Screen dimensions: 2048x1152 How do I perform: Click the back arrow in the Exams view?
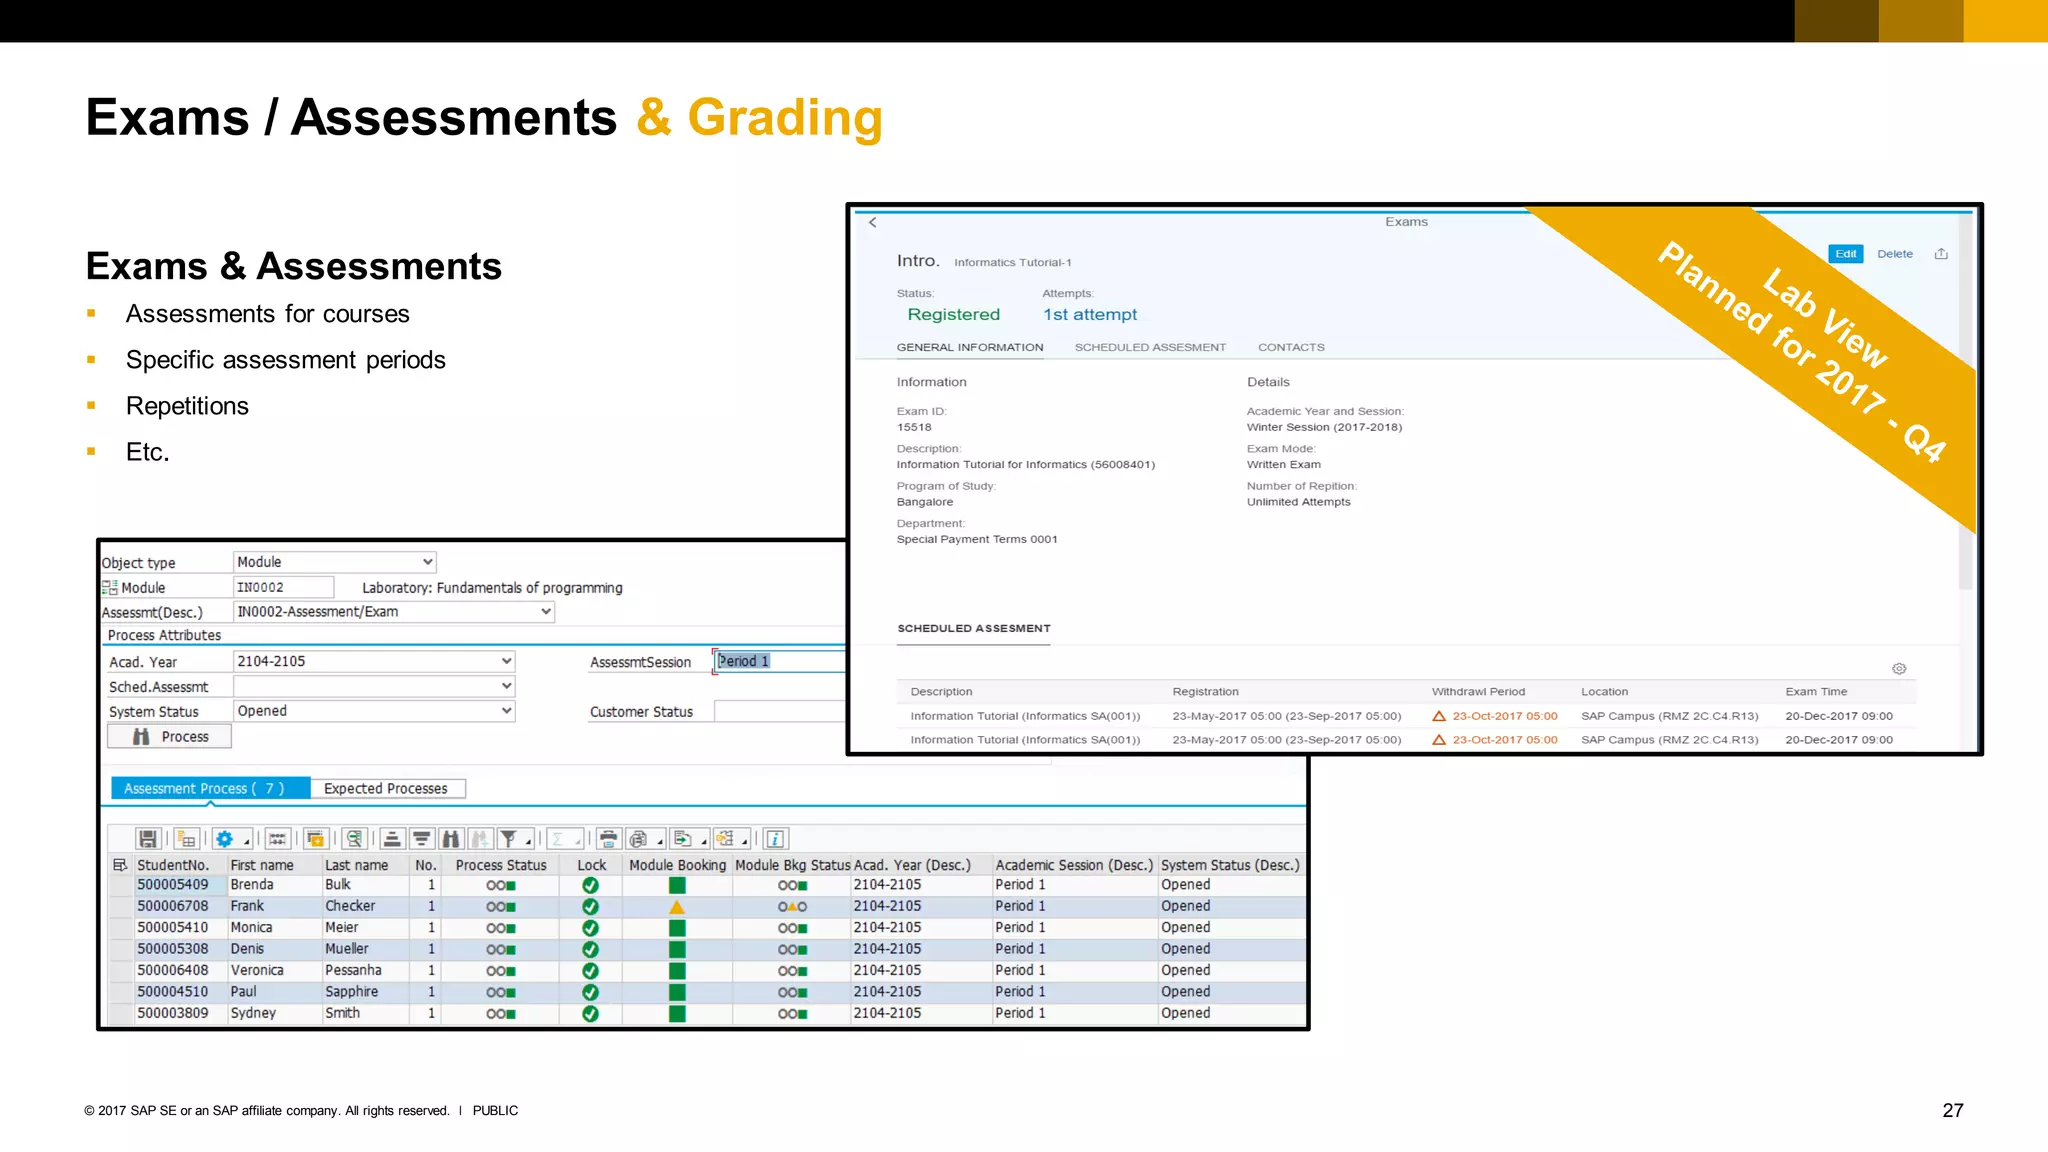873,222
